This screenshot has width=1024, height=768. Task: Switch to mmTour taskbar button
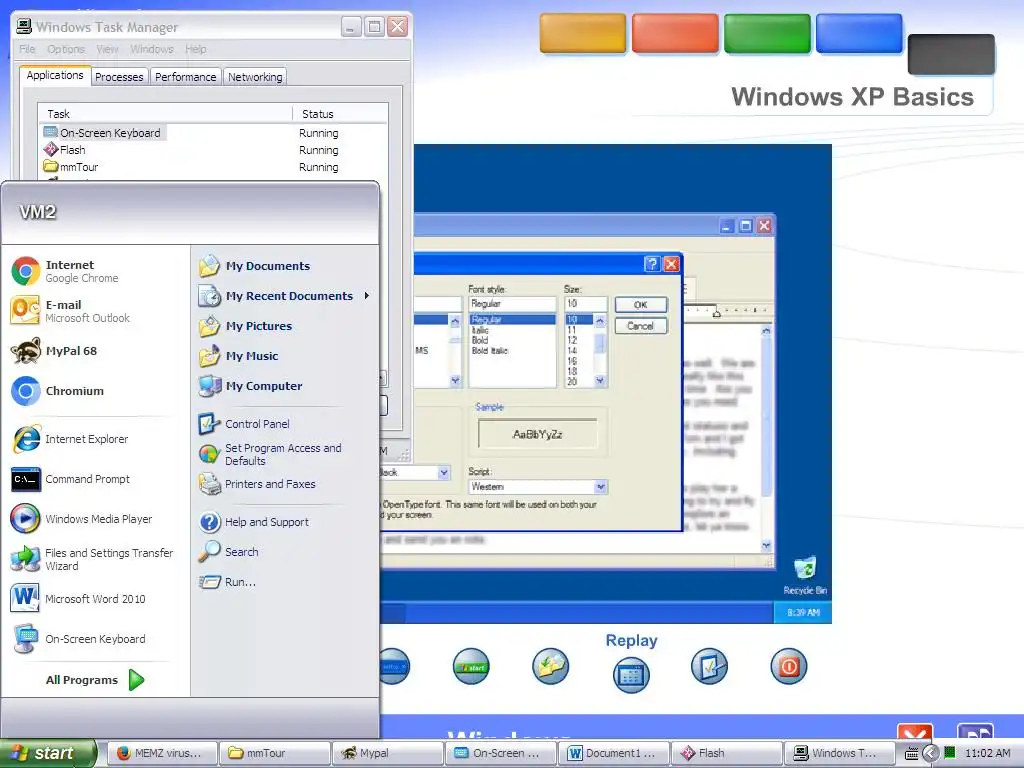click(274, 753)
